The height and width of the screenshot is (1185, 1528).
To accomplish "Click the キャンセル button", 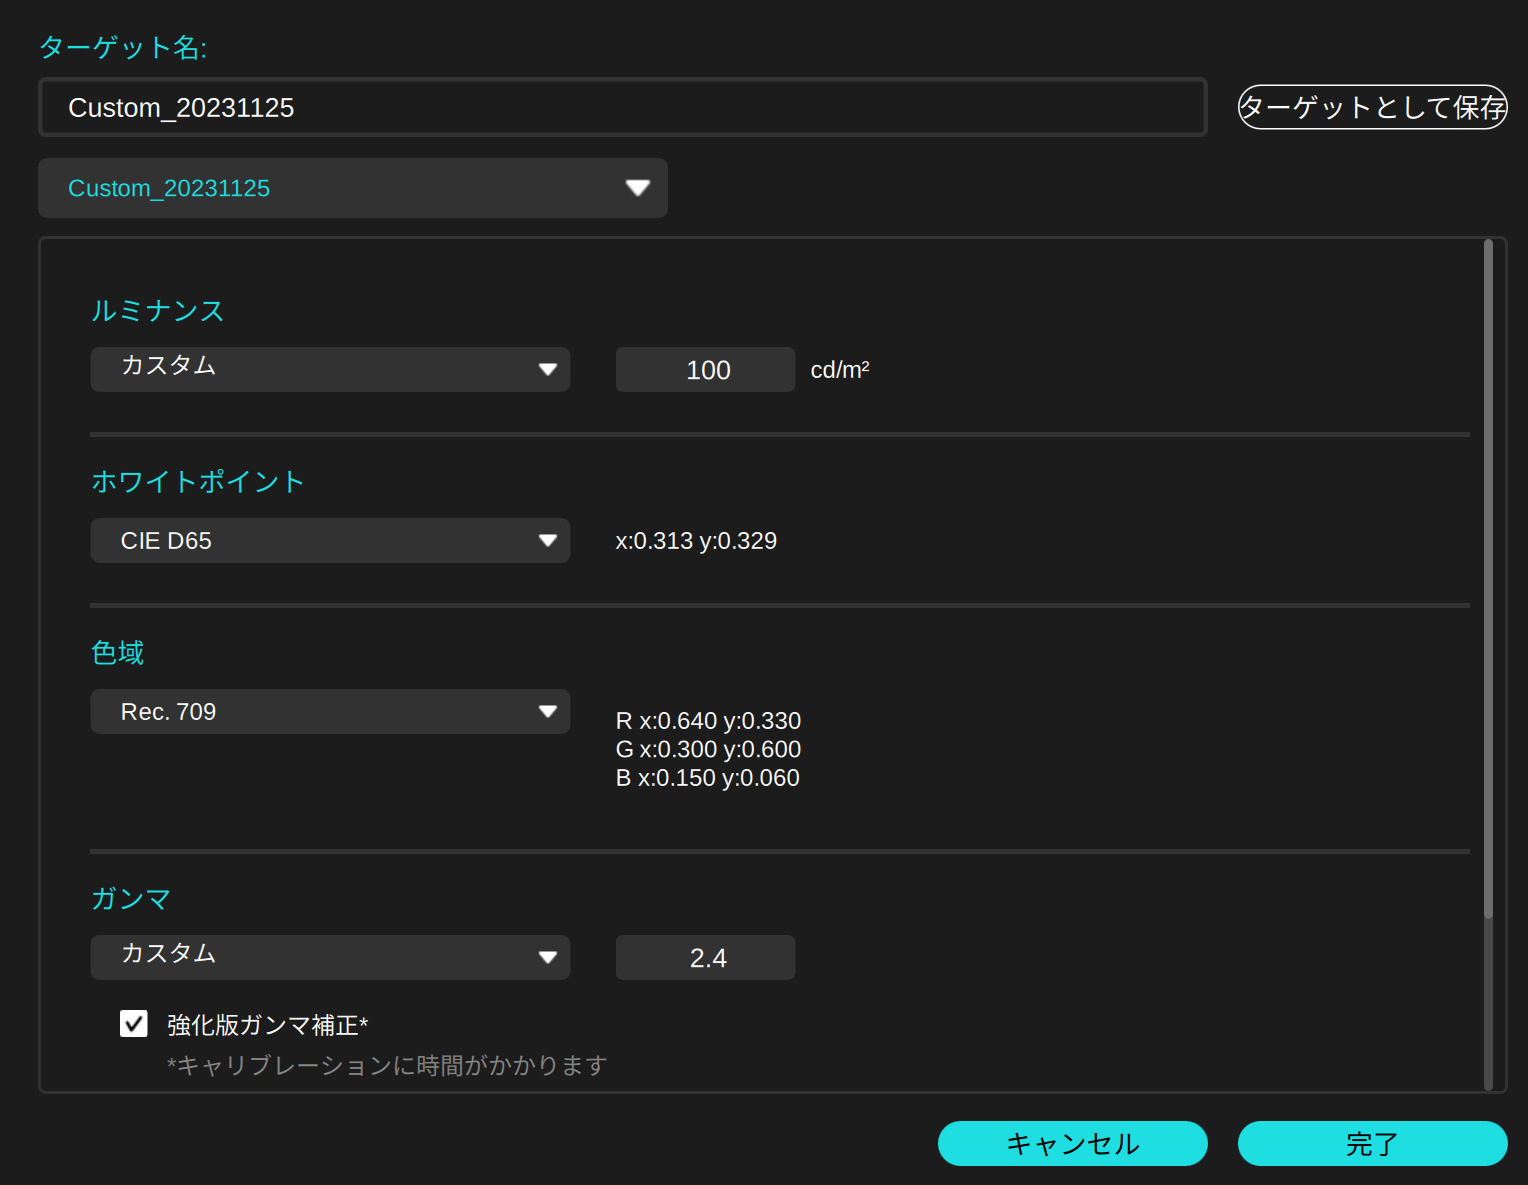I will tap(1072, 1143).
